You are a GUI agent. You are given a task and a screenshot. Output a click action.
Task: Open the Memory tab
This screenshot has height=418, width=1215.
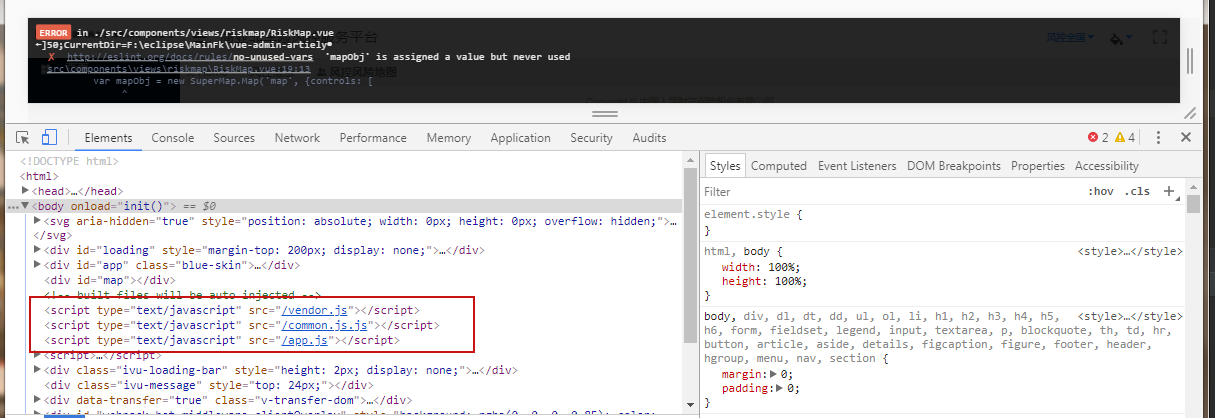pyautogui.click(x=448, y=138)
